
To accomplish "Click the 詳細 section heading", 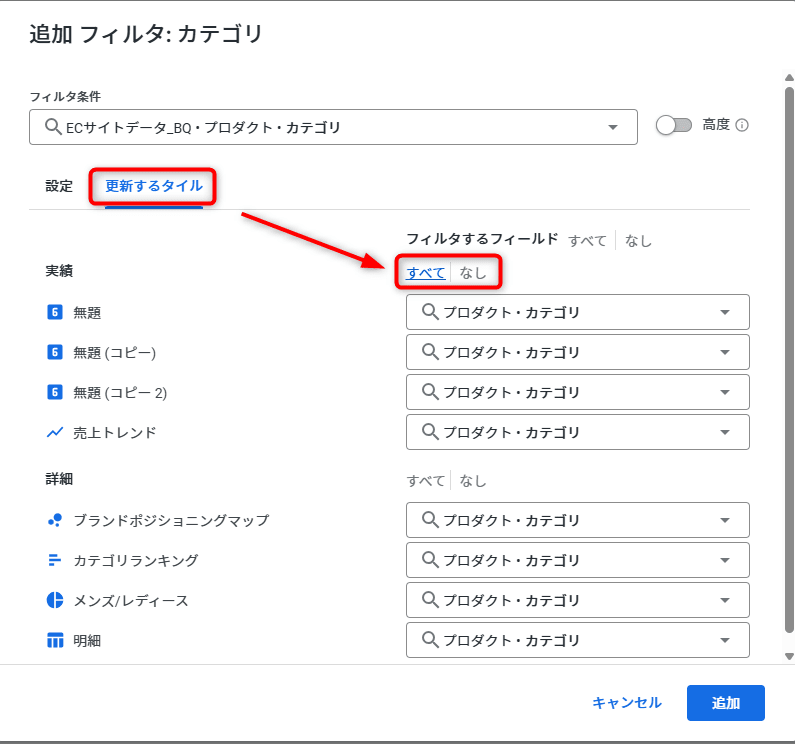I will (59, 478).
